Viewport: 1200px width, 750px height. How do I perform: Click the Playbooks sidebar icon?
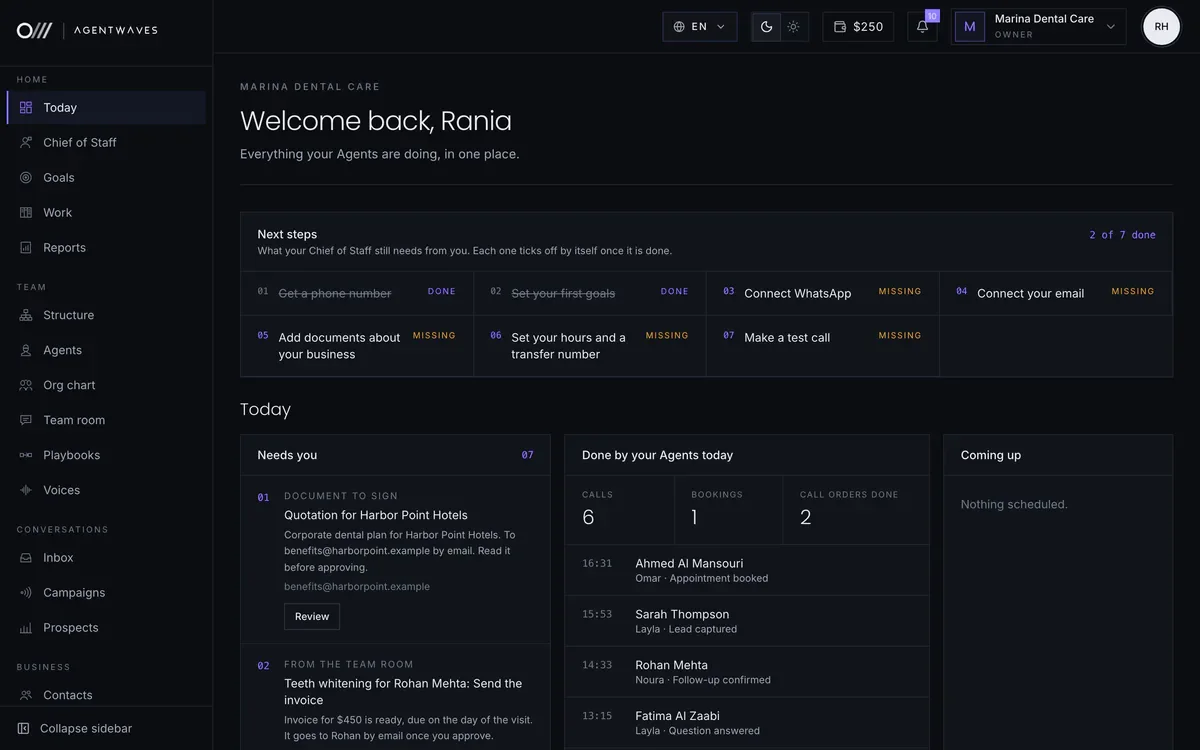26,455
